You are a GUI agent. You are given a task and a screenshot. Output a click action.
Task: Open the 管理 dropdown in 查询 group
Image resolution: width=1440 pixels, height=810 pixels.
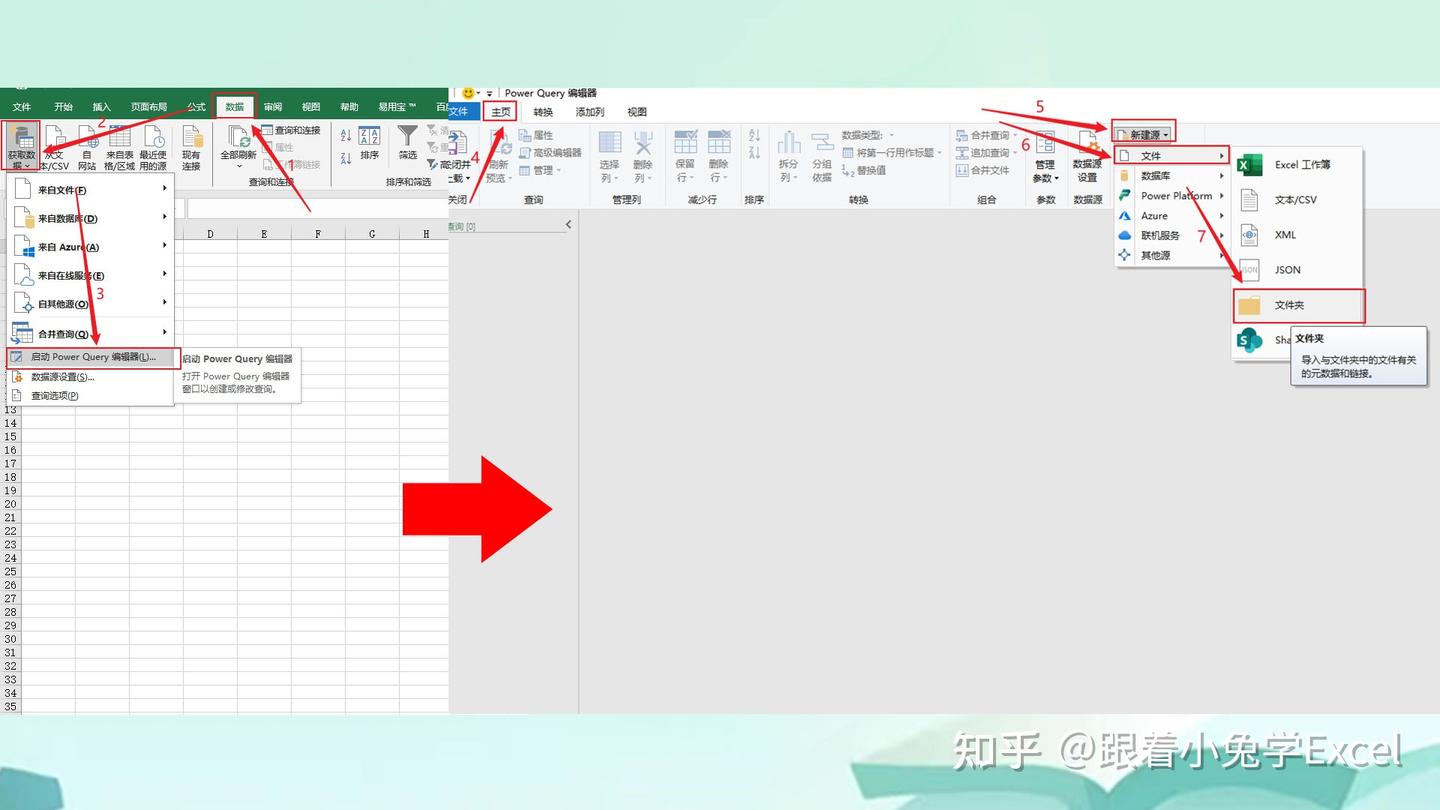click(x=539, y=171)
